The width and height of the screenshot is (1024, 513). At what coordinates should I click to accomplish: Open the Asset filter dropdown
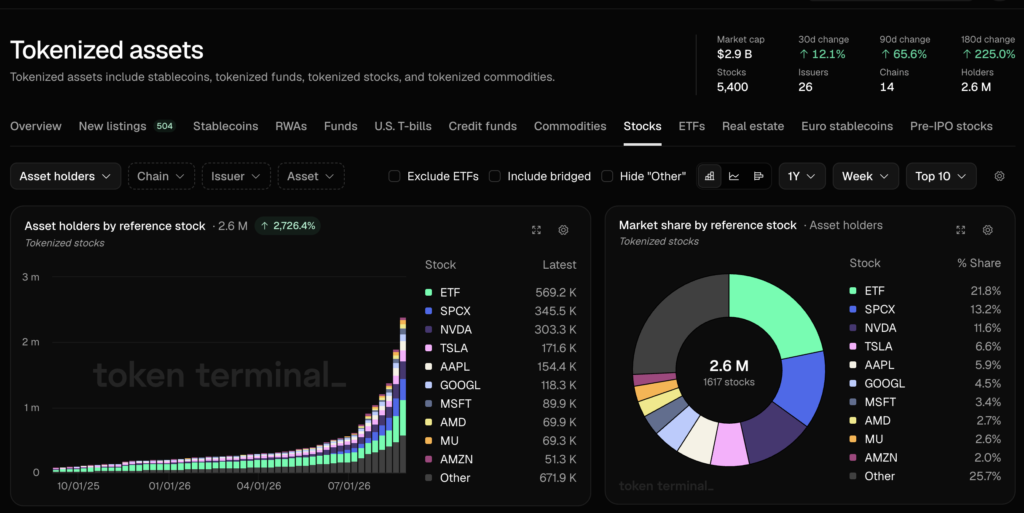311,176
